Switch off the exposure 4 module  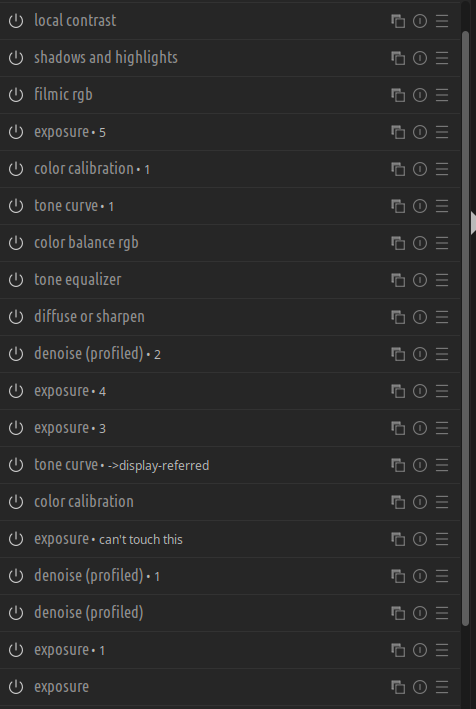click(x=16, y=391)
